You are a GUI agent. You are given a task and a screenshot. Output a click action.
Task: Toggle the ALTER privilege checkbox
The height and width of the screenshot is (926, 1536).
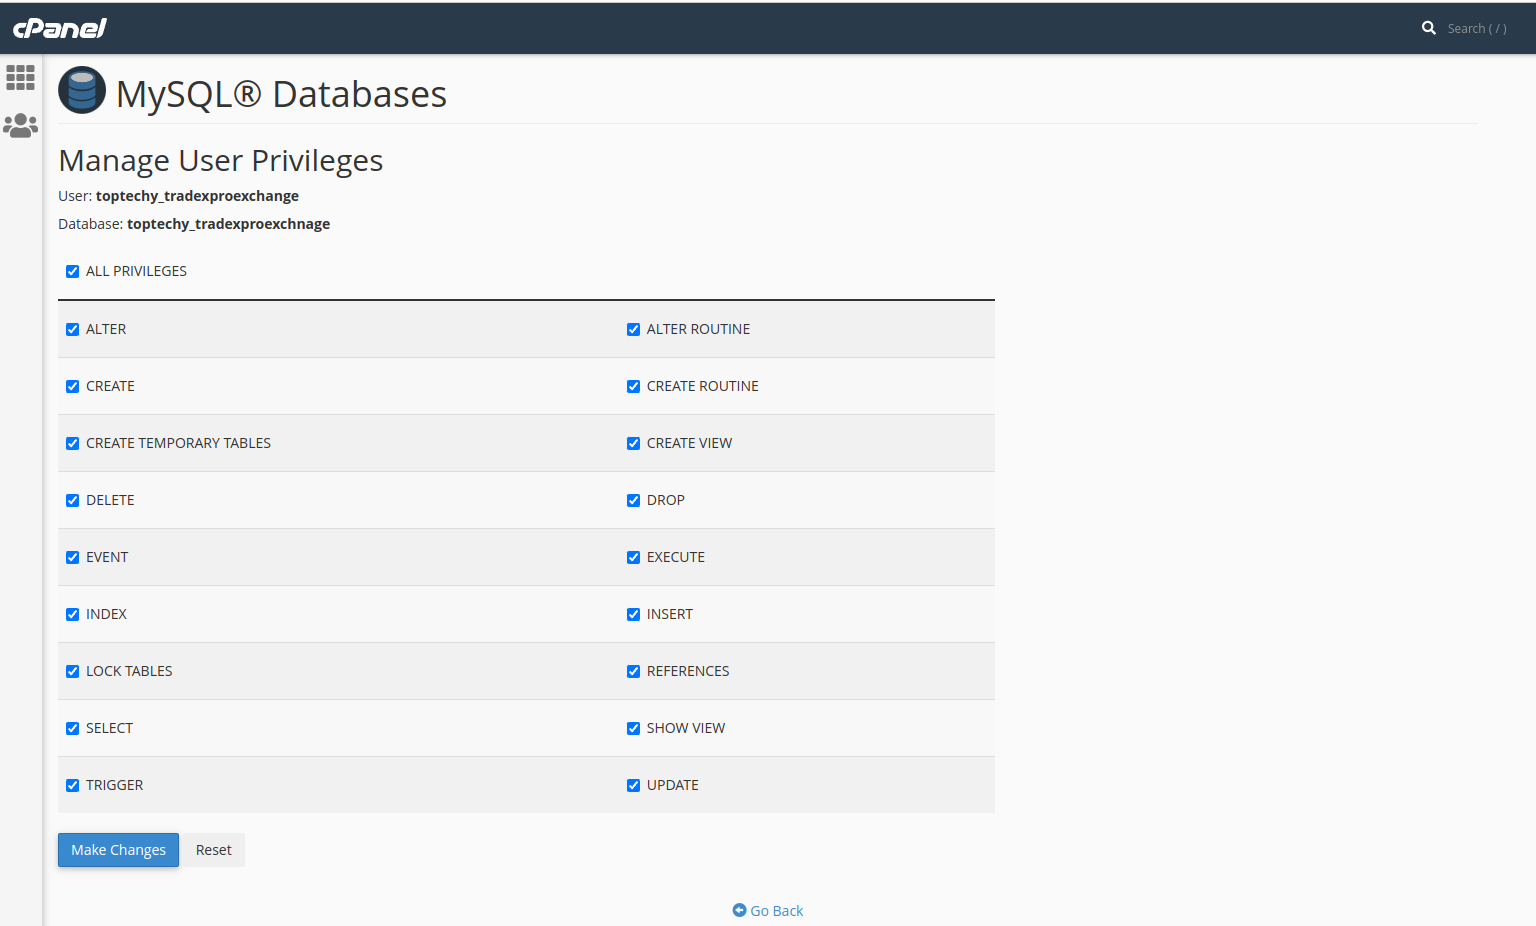[72, 329]
